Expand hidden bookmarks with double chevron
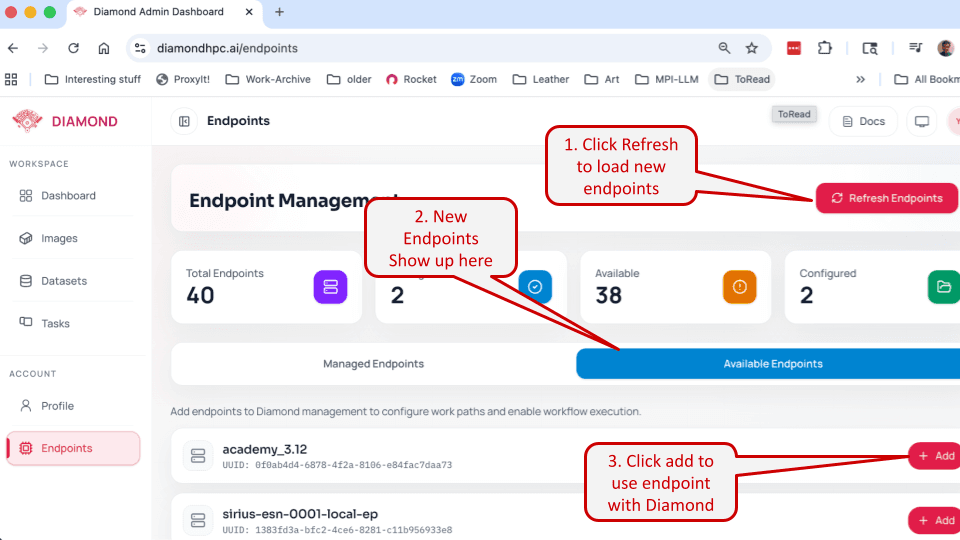Image resolution: width=960 pixels, height=540 pixels. point(860,79)
